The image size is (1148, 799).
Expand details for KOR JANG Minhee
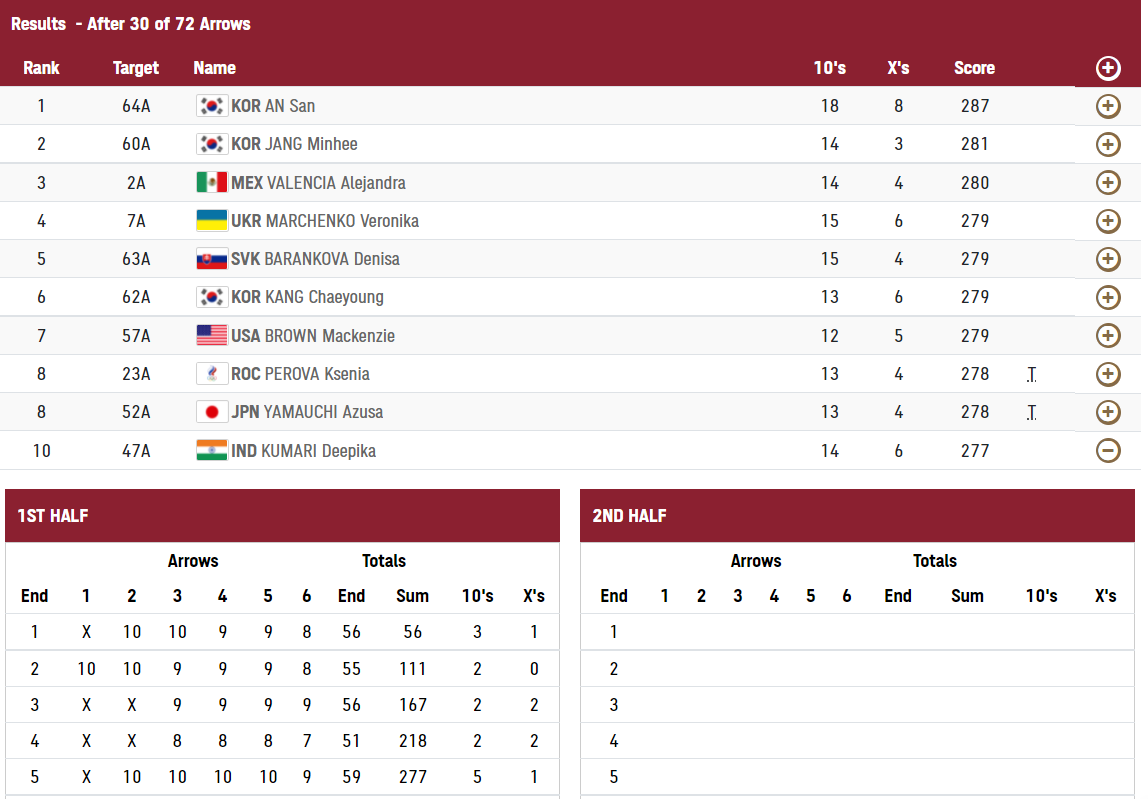point(1108,144)
